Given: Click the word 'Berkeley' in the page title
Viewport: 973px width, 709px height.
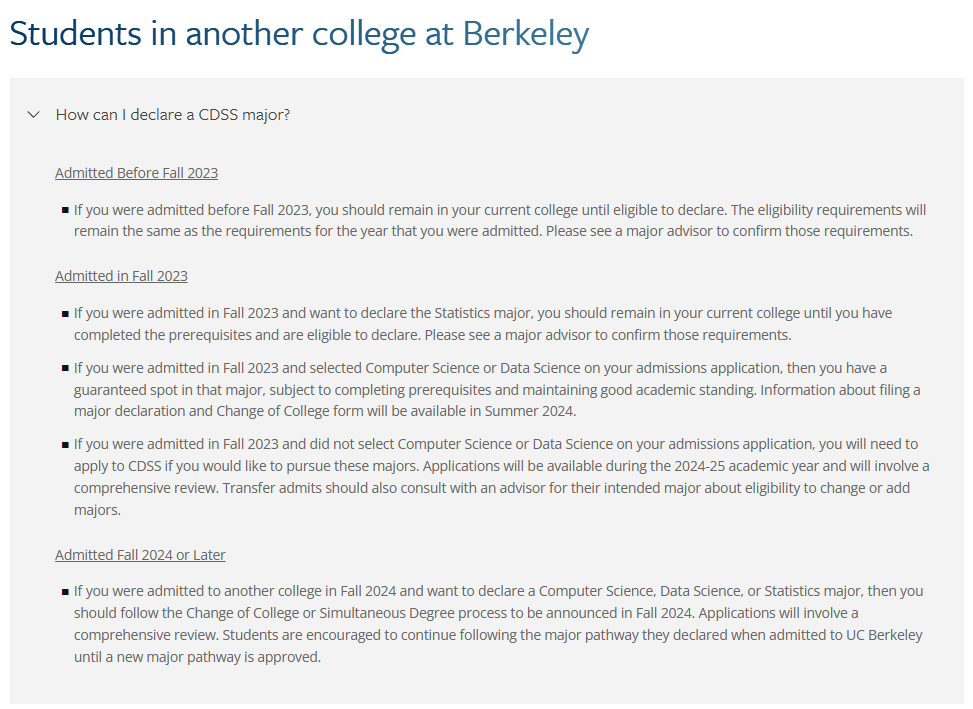Looking at the screenshot, I should click(x=526, y=34).
